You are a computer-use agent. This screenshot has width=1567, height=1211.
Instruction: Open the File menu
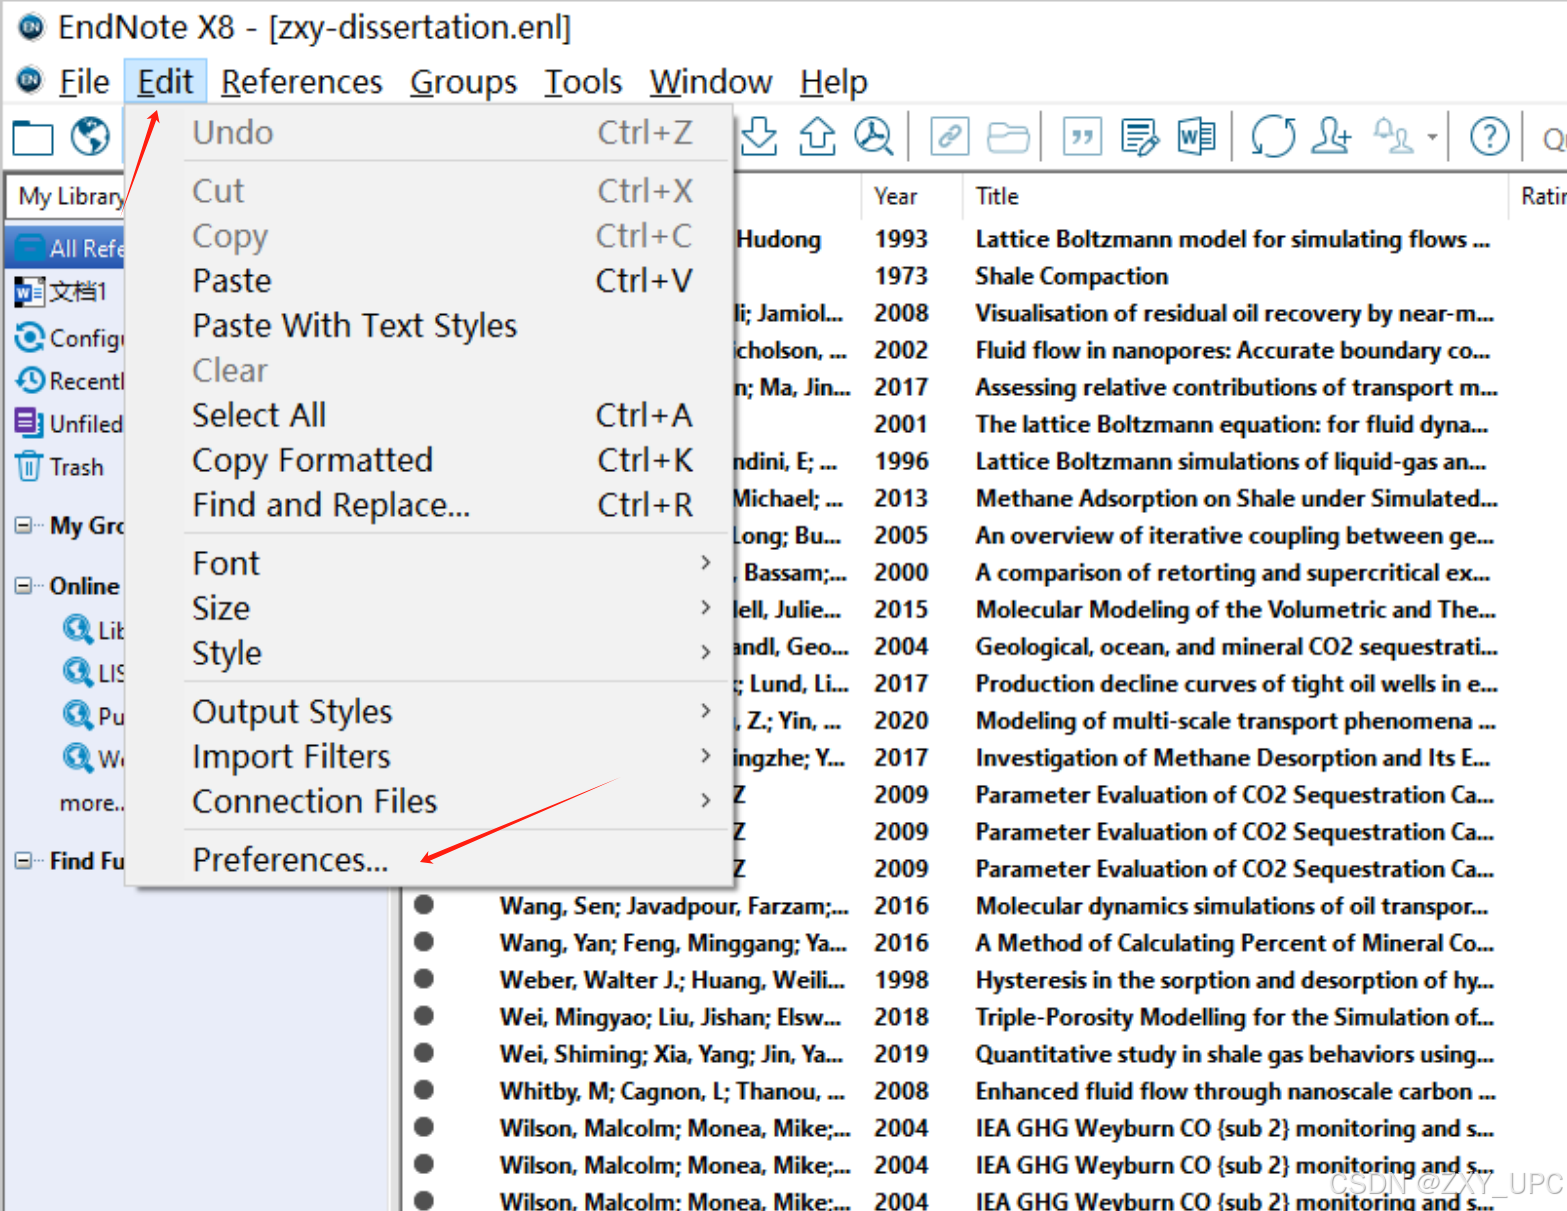pos(84,81)
